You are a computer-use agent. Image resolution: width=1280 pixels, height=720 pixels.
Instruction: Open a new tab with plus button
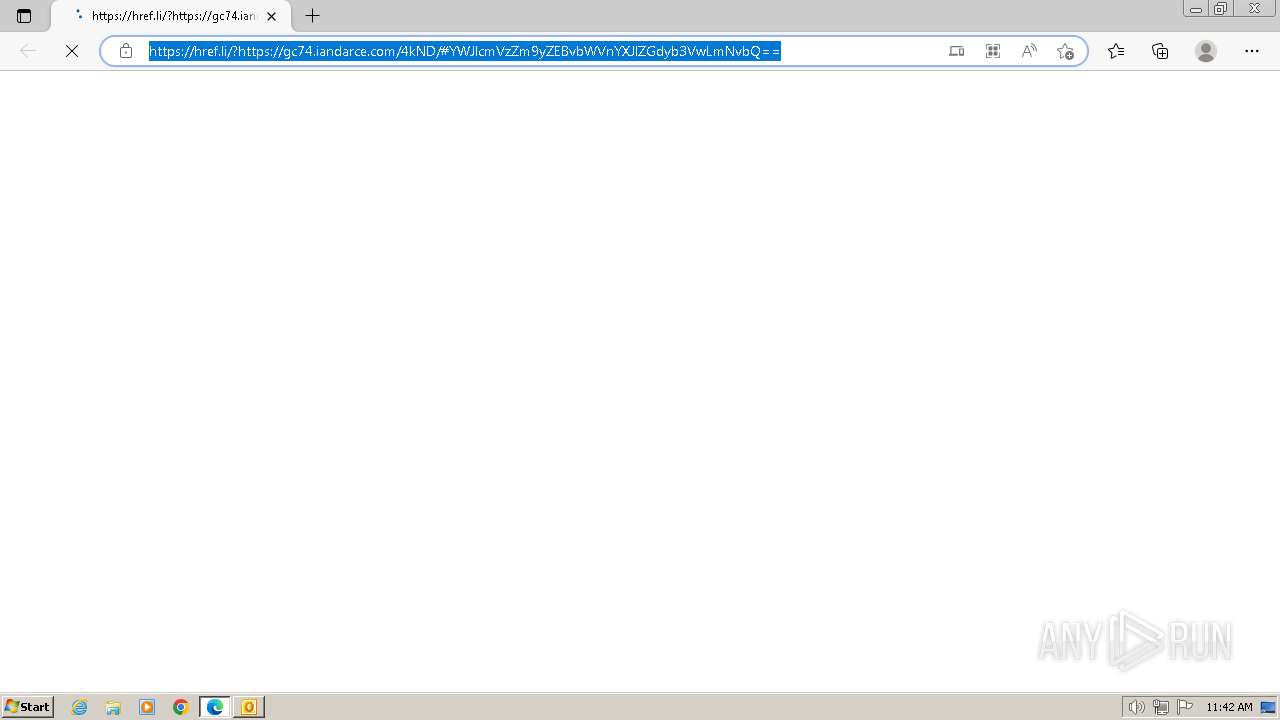(x=313, y=16)
